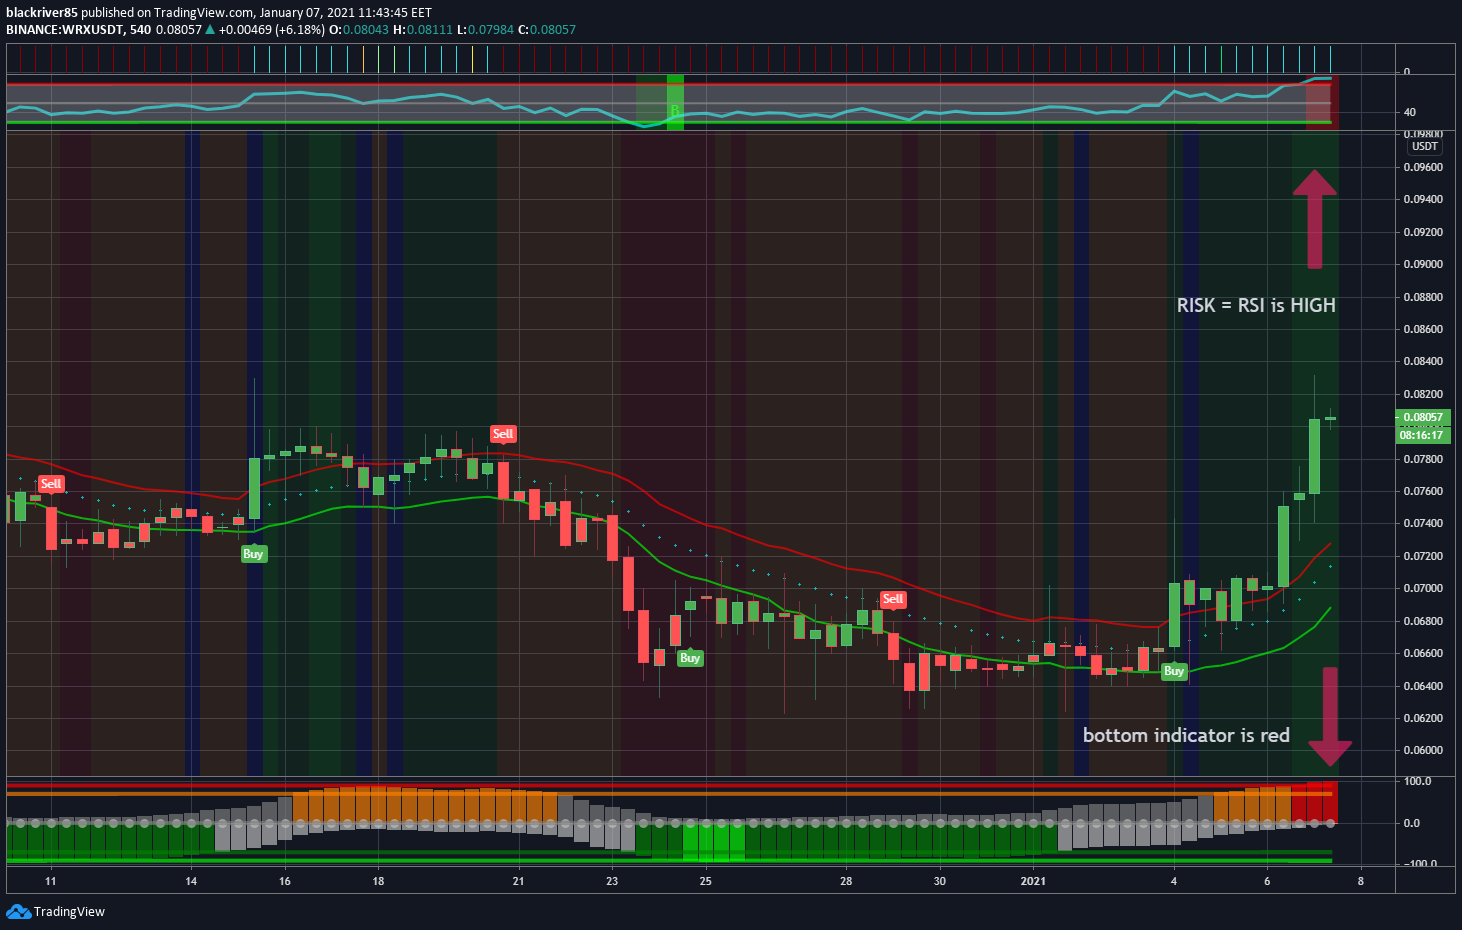Click the Buy label near December 25
Viewport: 1462px width, 930px height.
[690, 658]
